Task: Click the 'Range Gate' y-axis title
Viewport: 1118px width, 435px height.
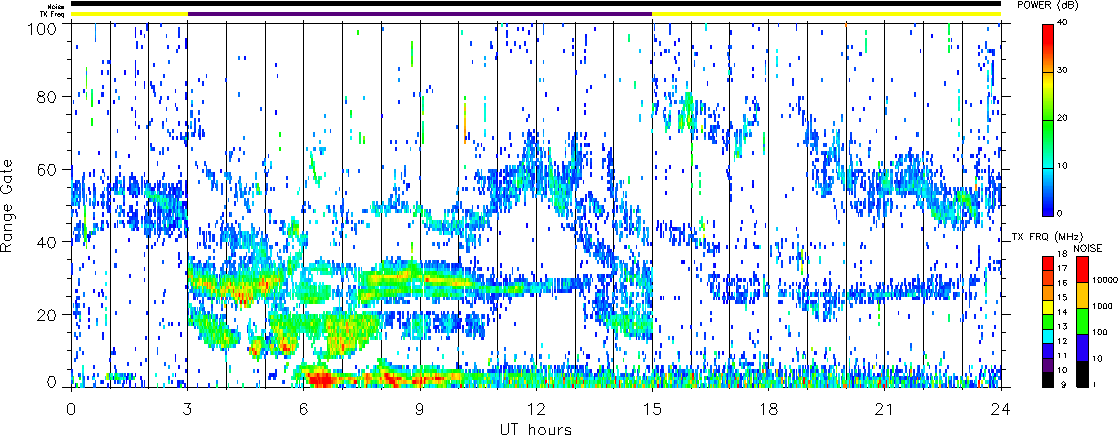Action: pos(6,208)
